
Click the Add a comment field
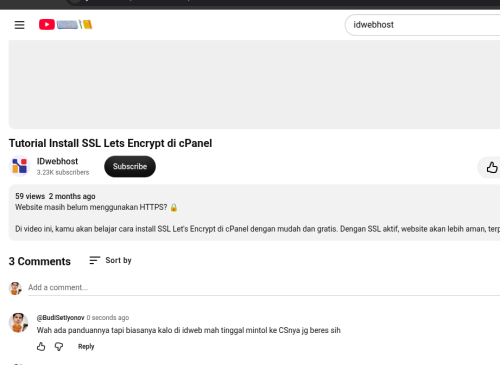click(264, 288)
